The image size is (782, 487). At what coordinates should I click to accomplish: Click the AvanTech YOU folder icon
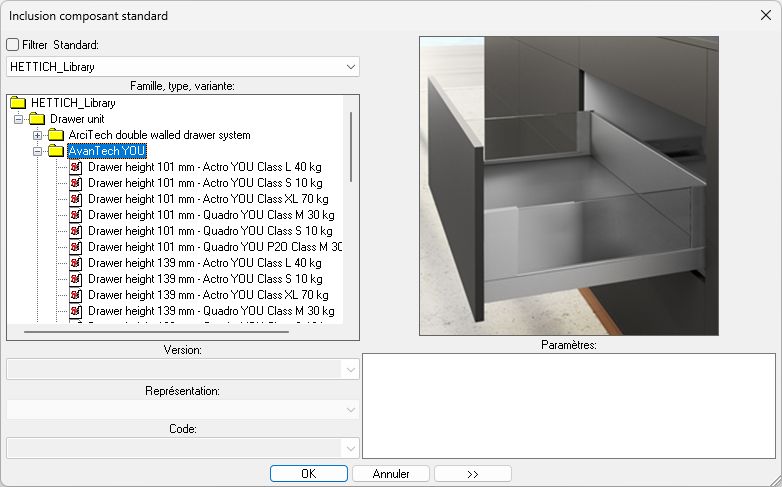[56, 151]
